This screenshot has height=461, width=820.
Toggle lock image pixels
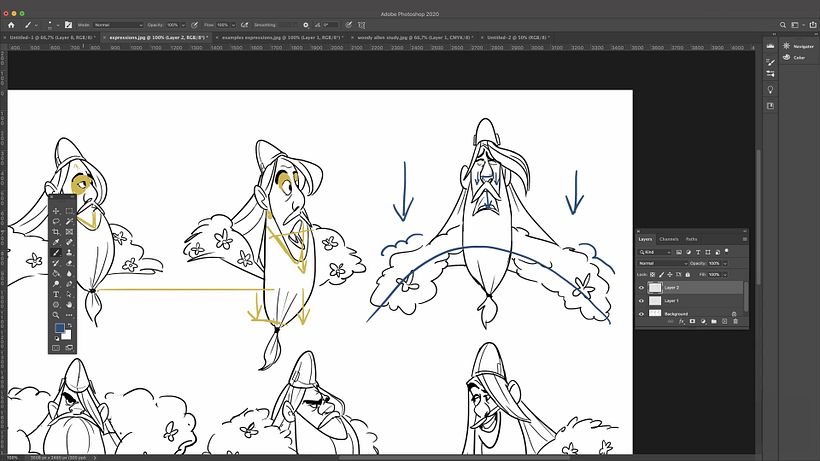point(661,274)
